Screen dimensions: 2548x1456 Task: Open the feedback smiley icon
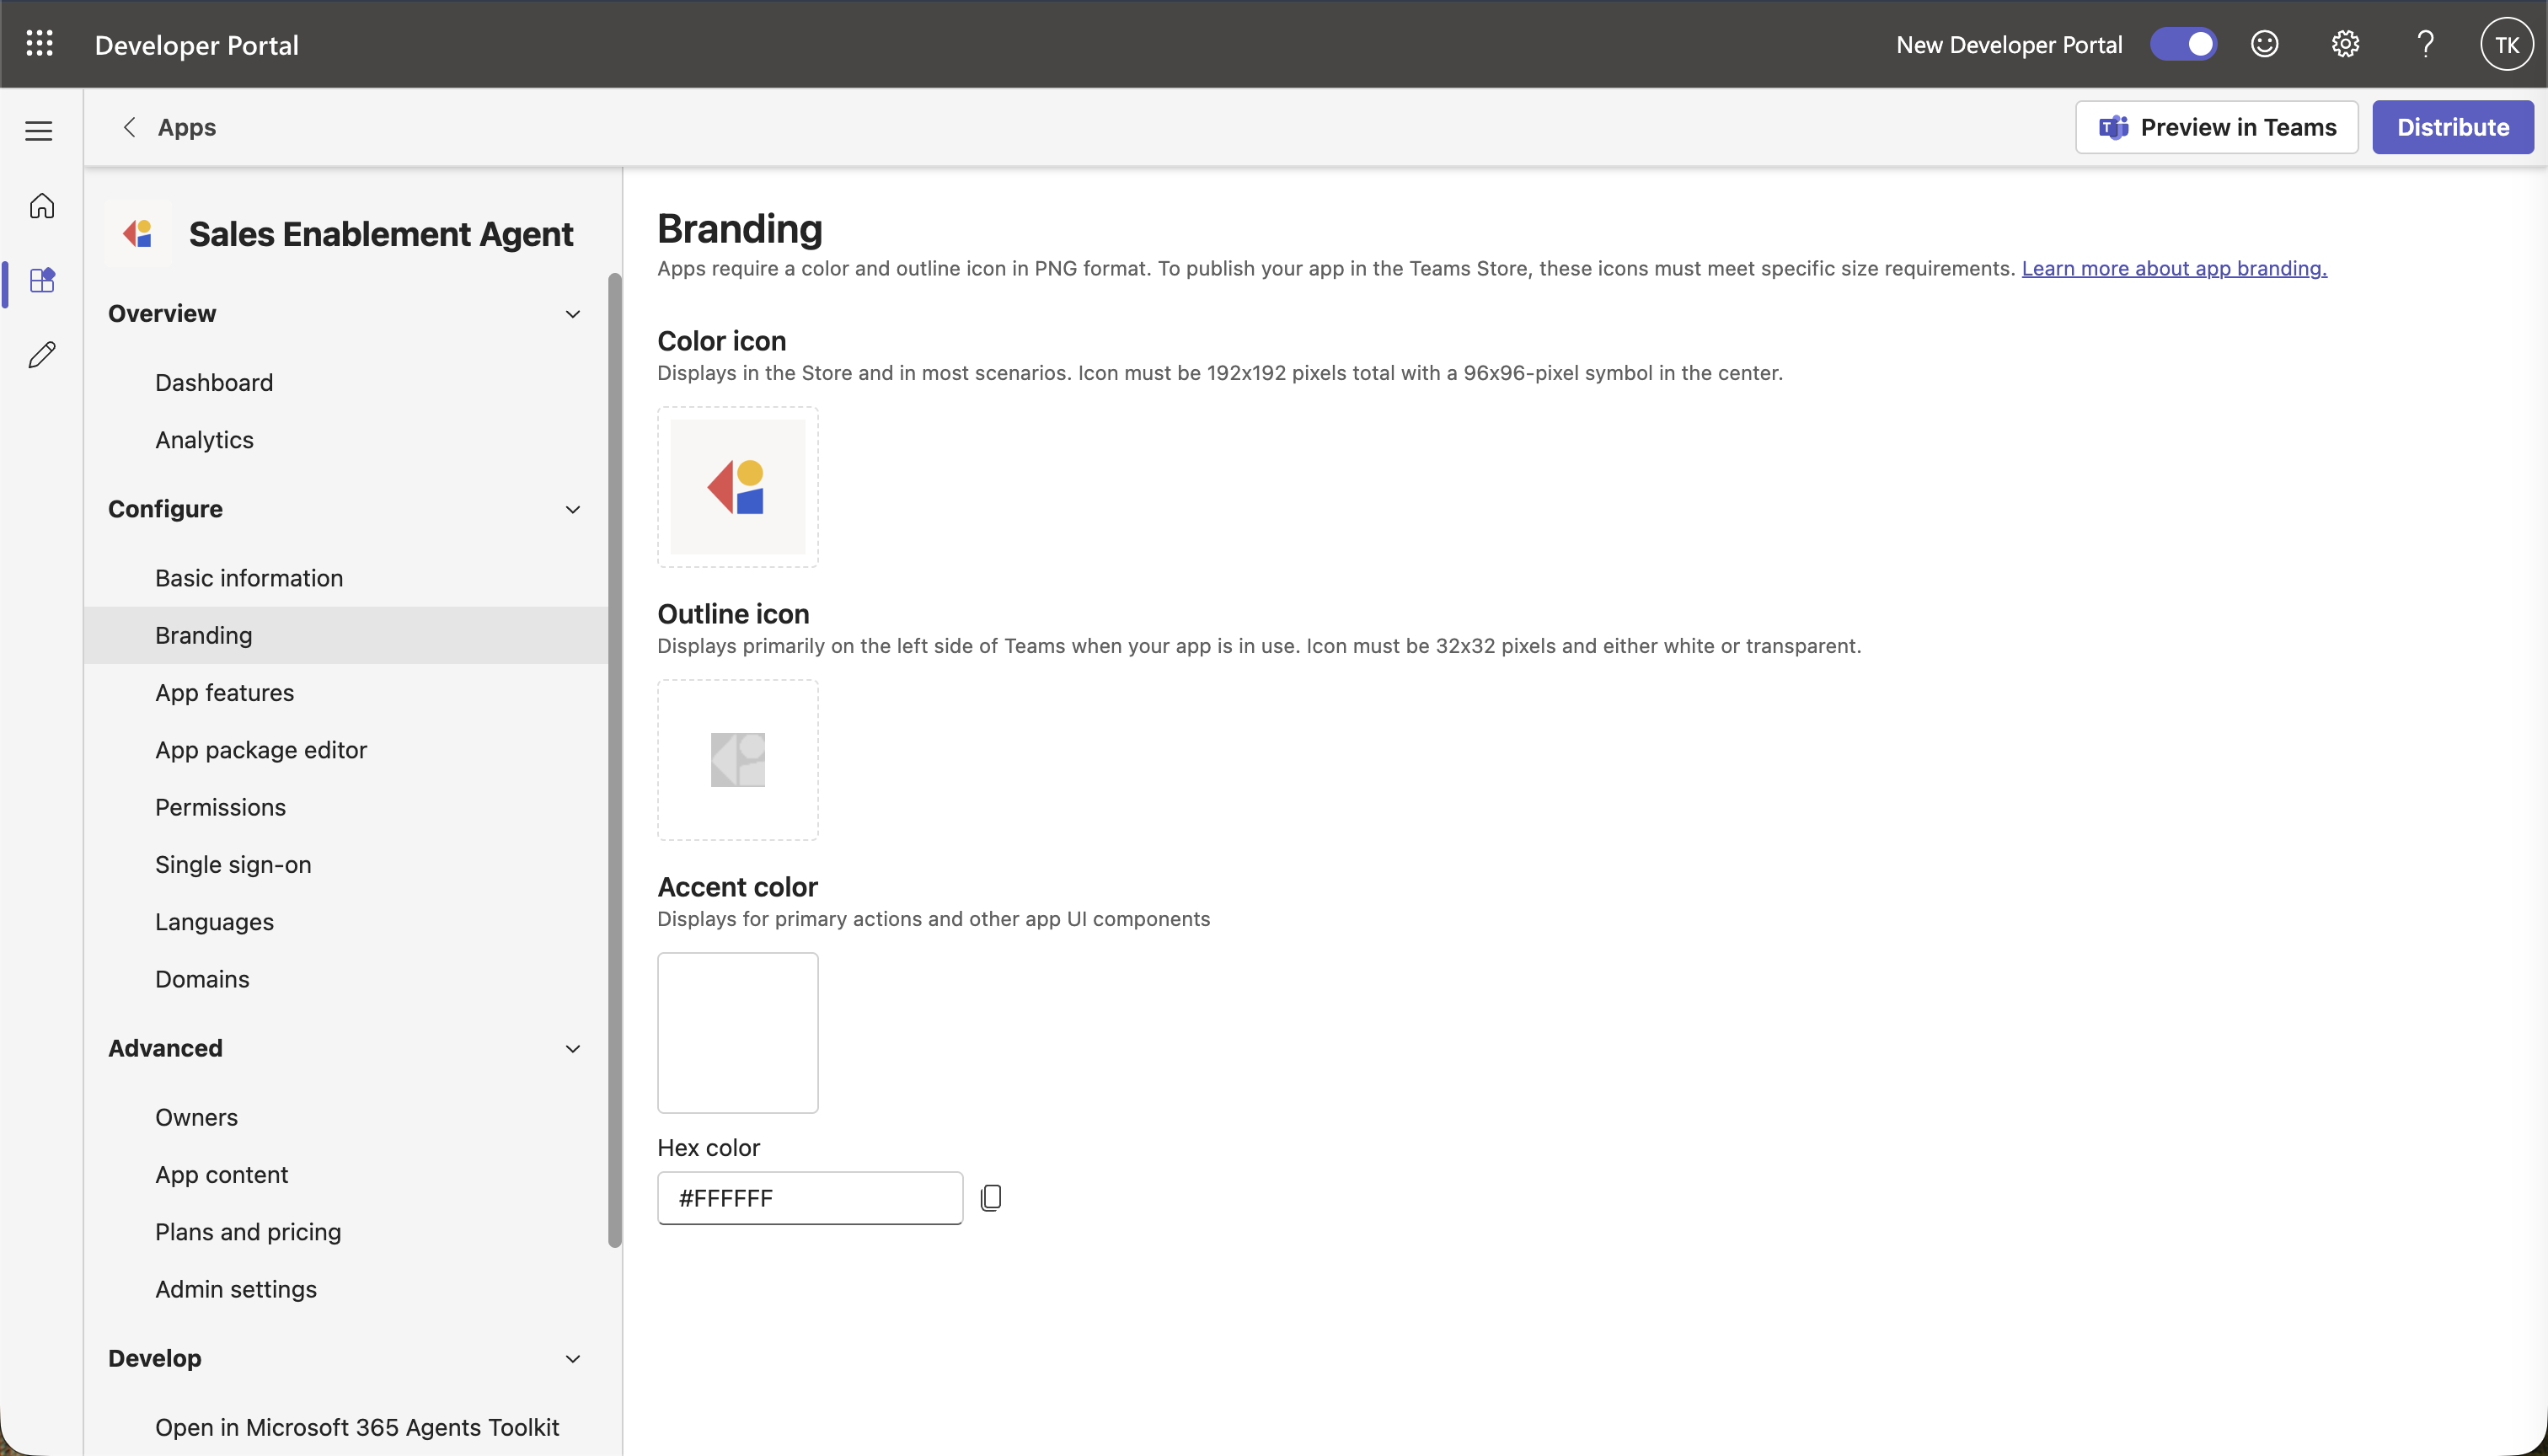(x=2264, y=44)
